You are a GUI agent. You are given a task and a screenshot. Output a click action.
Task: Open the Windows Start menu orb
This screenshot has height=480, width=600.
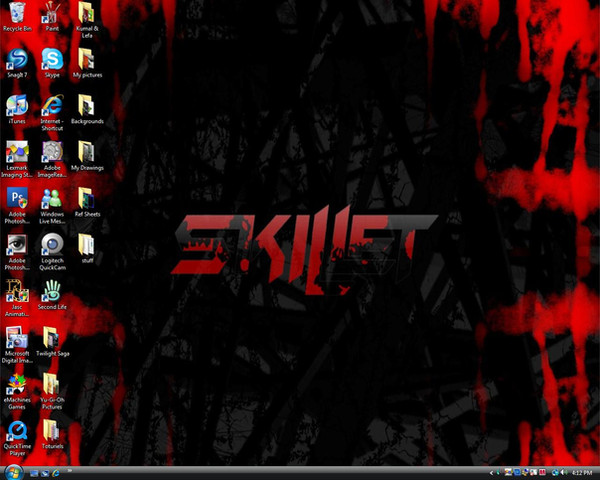14,473
